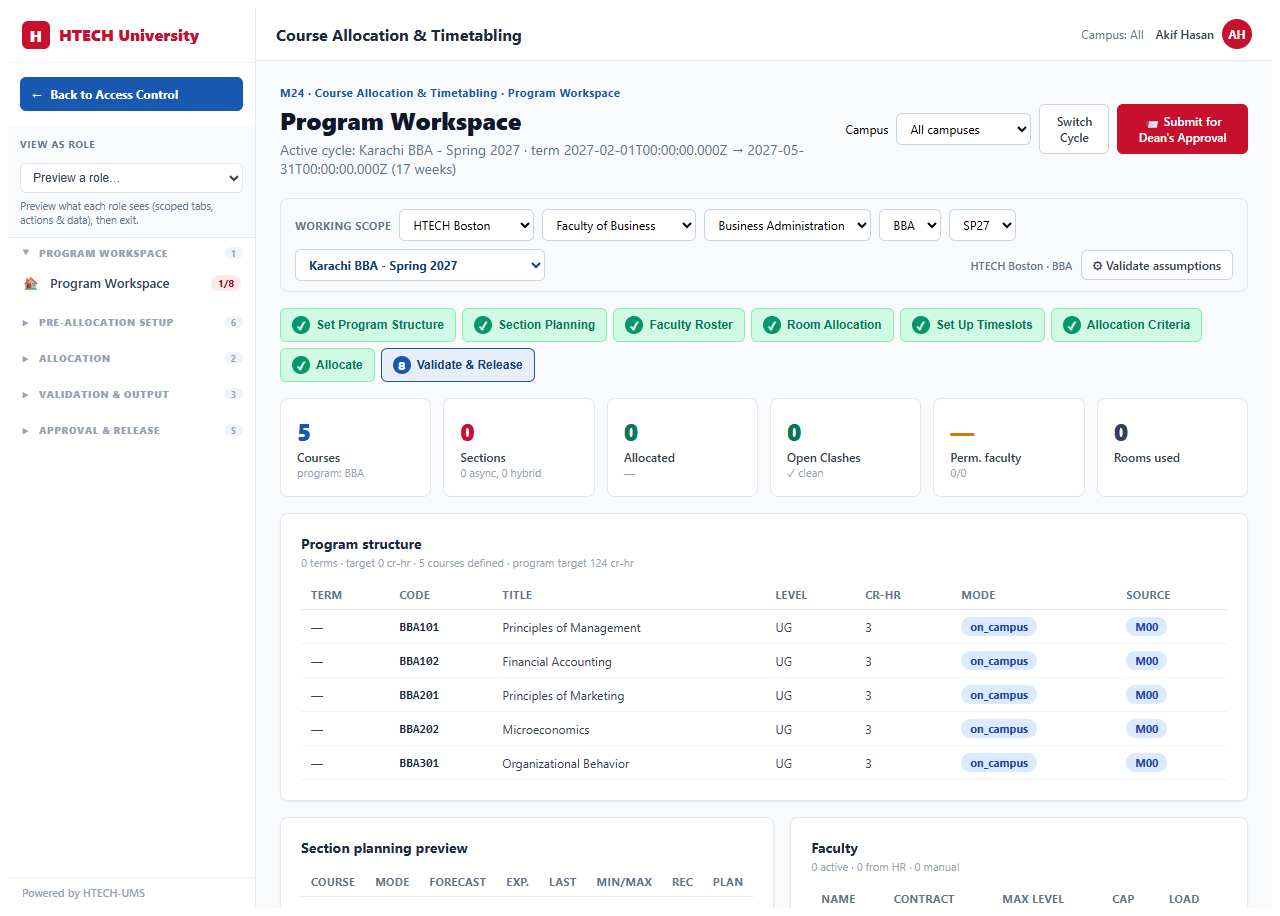
Task: Select Program Workspace in the sidebar
Action: (x=131, y=284)
